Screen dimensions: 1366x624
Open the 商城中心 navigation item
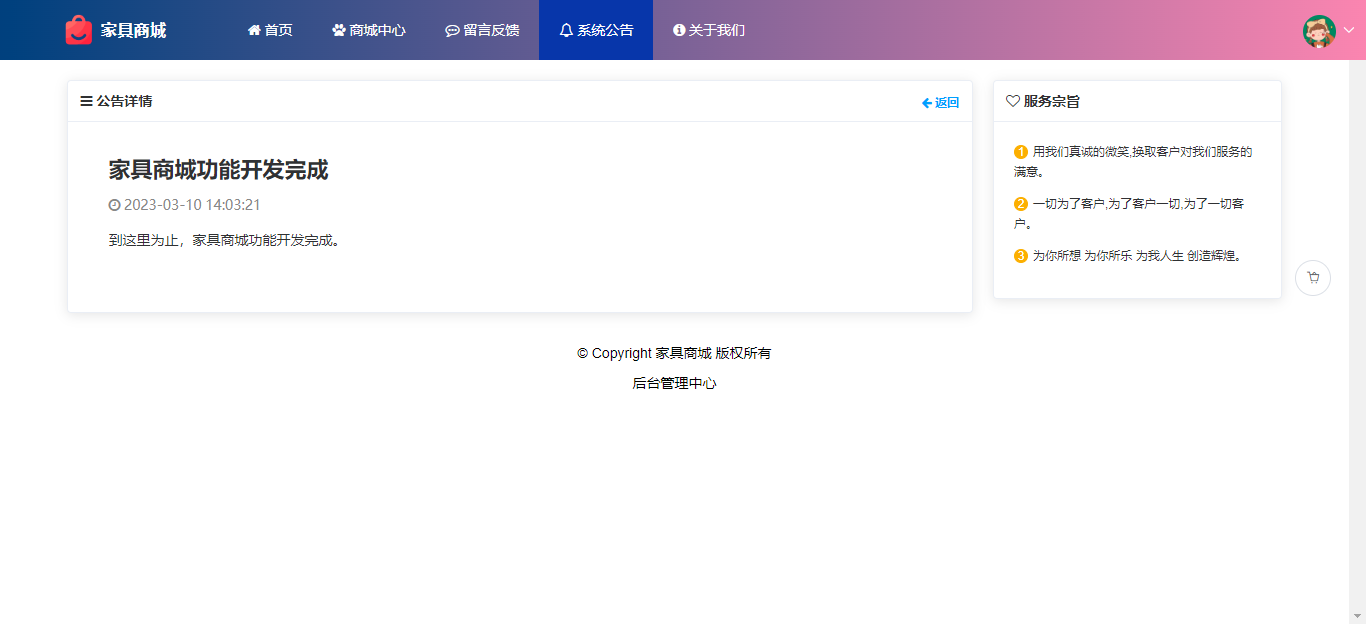point(368,30)
